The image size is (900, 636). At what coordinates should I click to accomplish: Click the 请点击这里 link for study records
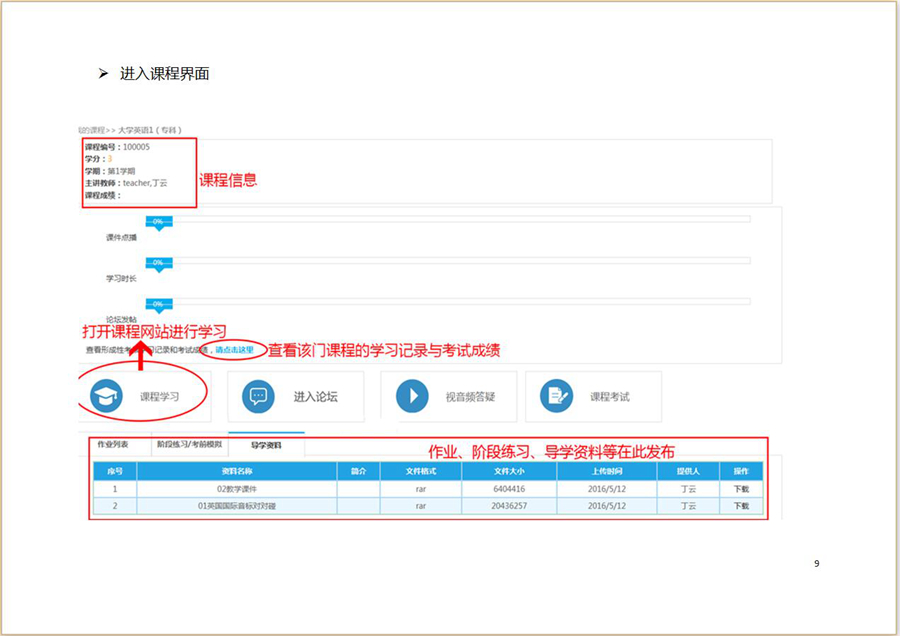coord(234,350)
